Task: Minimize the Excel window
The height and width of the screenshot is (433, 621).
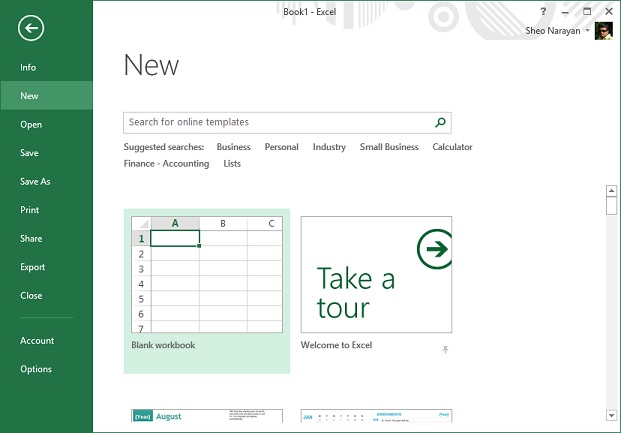Action: 565,12
